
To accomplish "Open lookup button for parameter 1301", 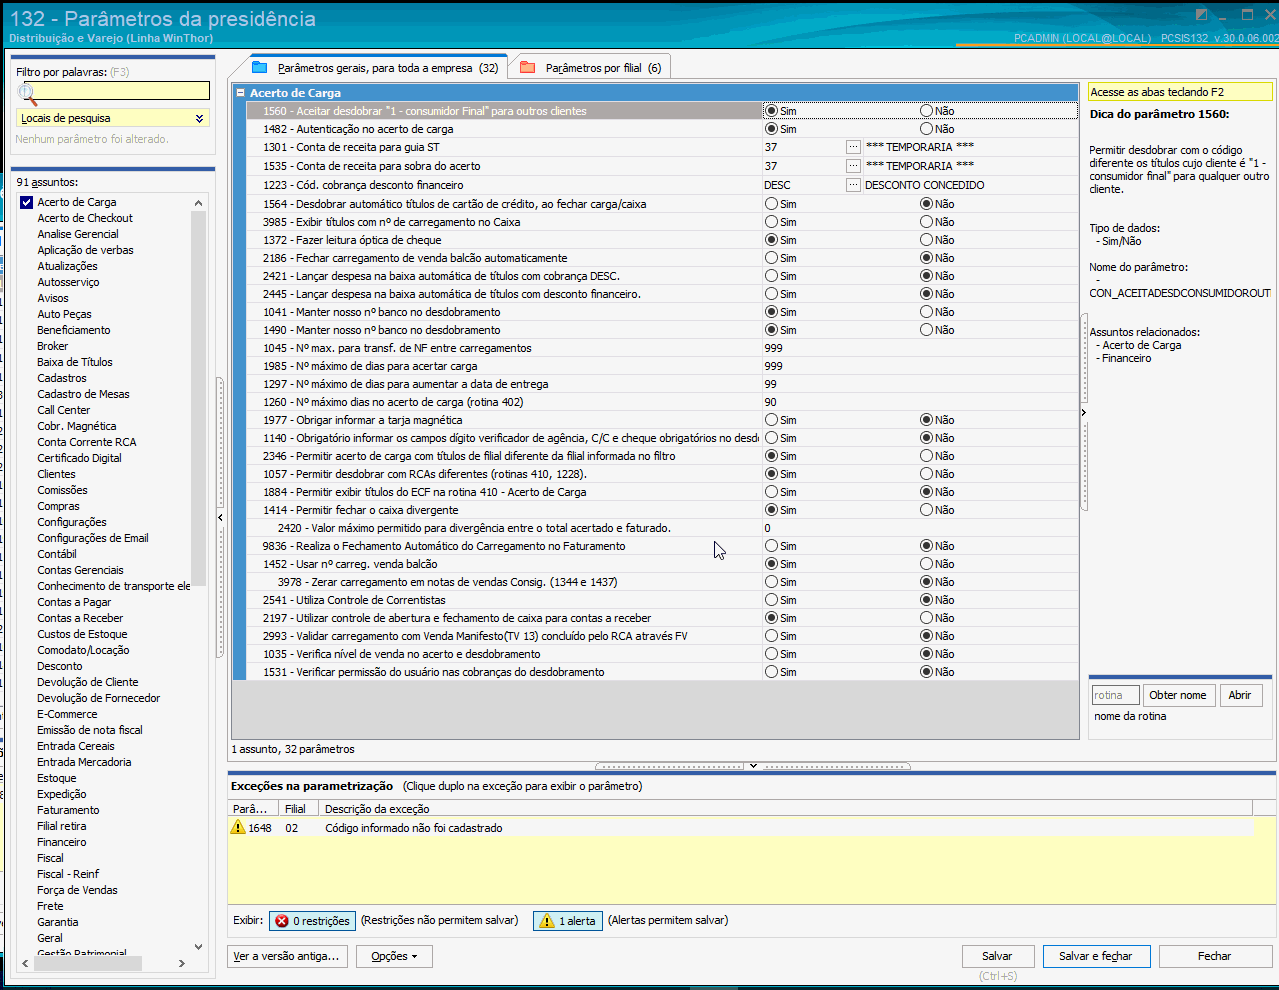I will coord(853,147).
